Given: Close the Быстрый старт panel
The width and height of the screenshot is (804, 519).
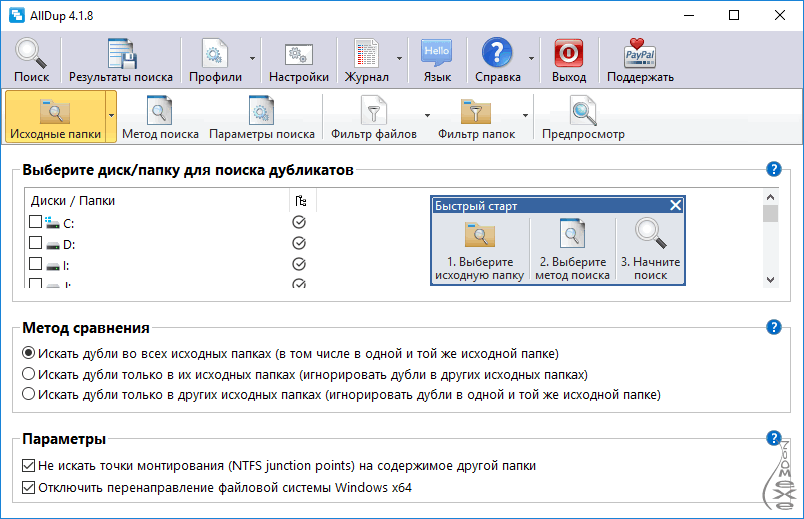Looking at the screenshot, I should 676,205.
